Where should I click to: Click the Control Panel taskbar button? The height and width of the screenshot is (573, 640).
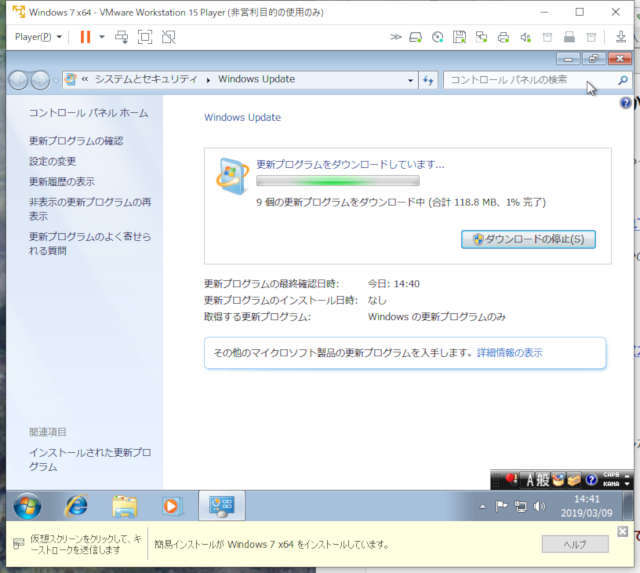pos(222,506)
